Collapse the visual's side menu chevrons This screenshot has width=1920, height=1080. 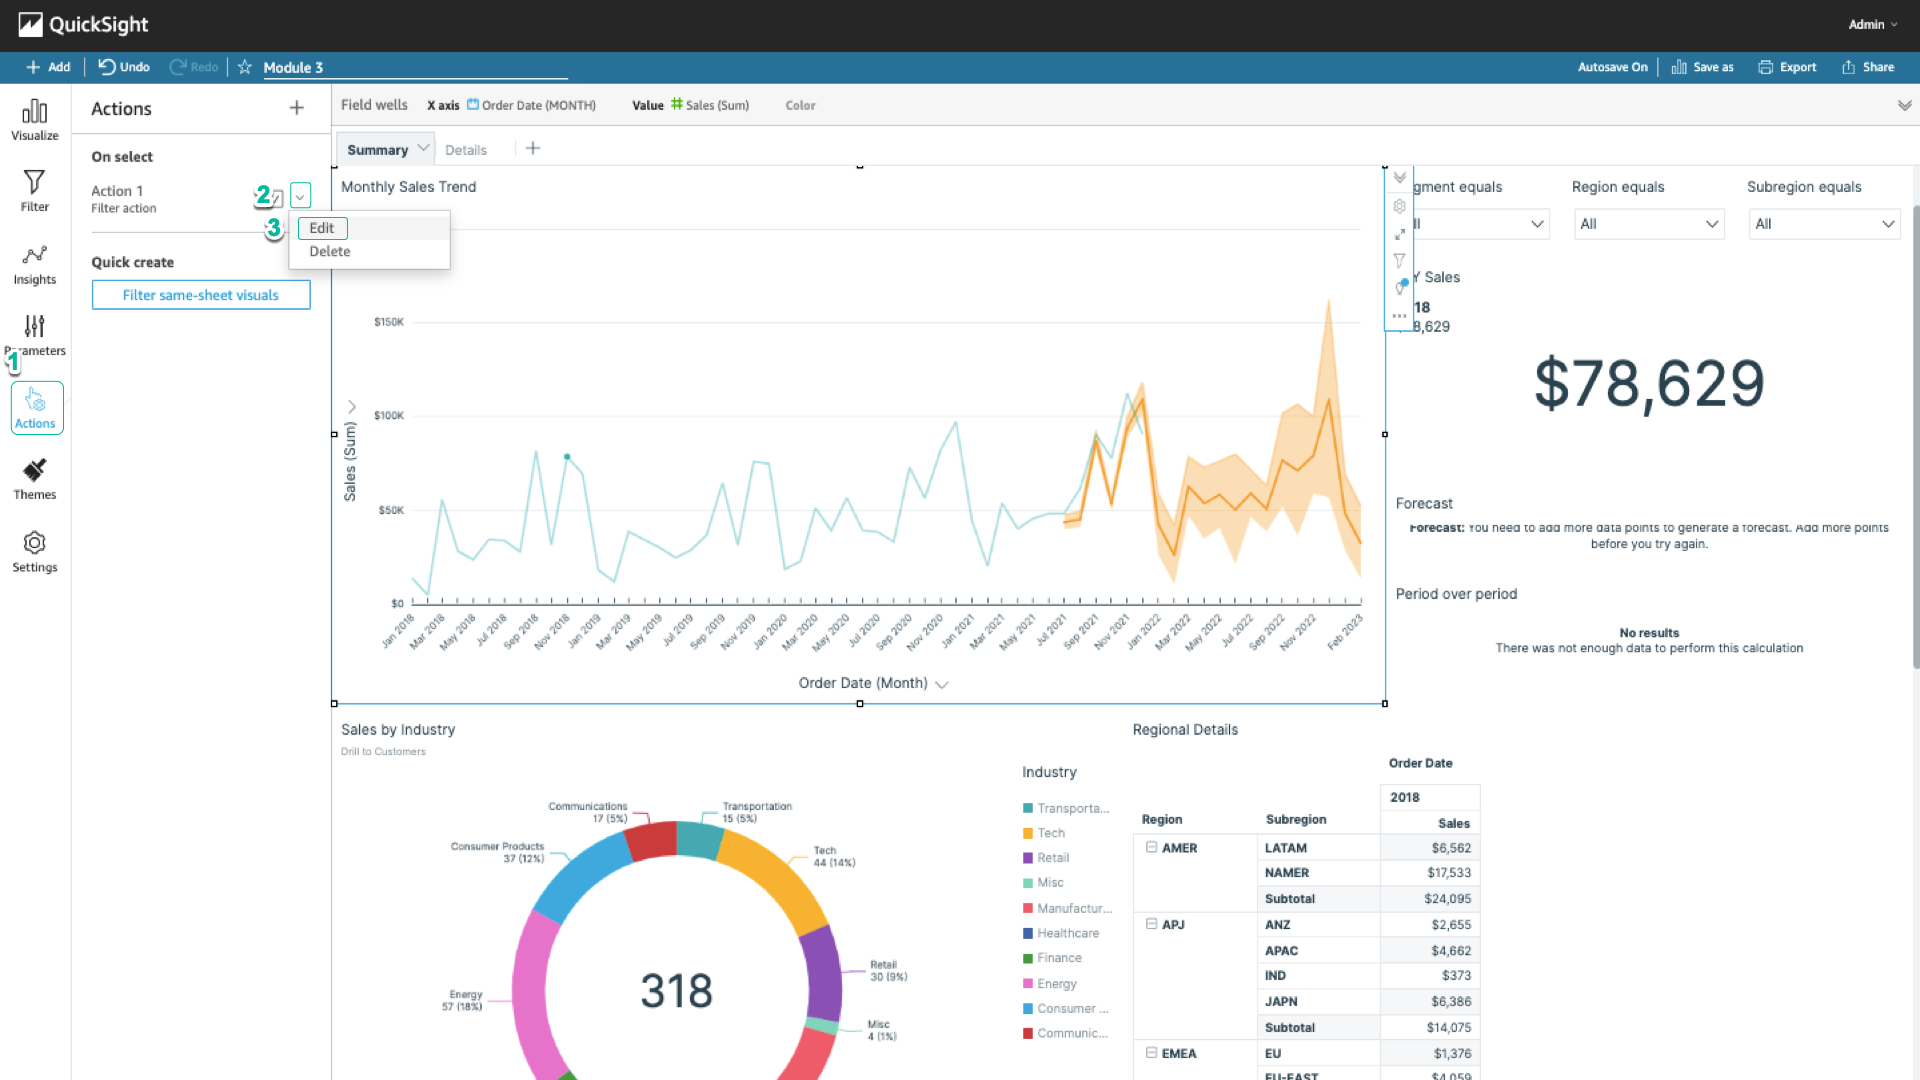[x=1400, y=177]
